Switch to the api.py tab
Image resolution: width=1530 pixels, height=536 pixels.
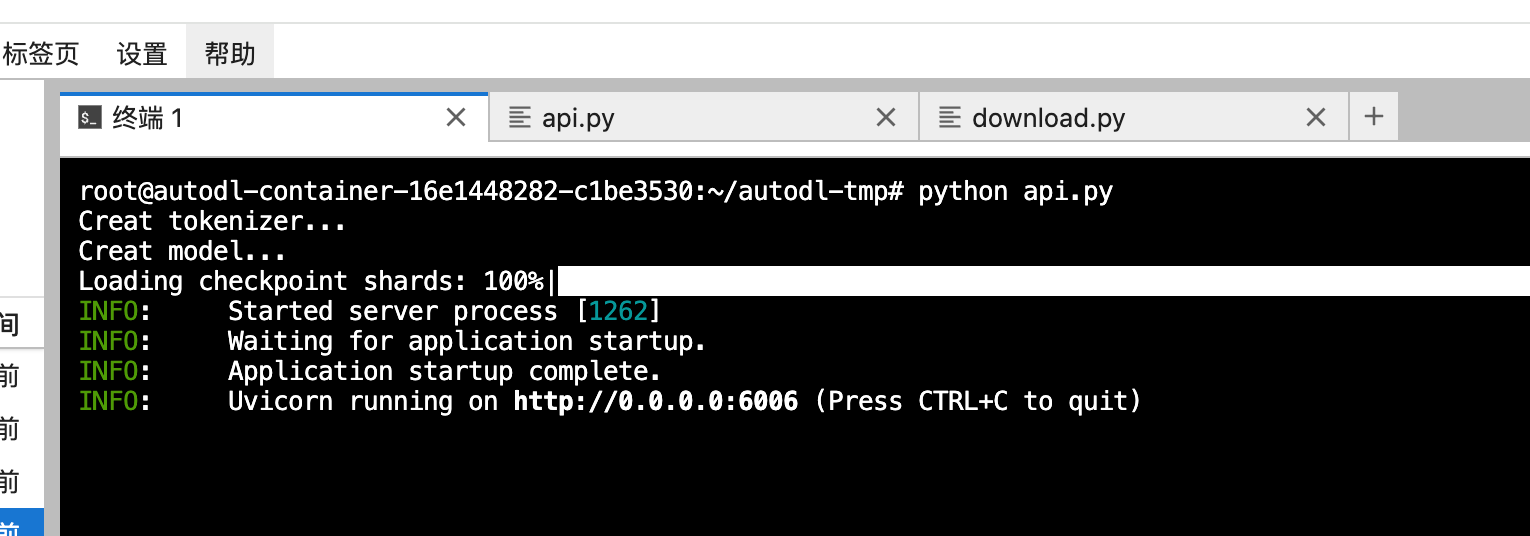pyautogui.click(x=578, y=118)
